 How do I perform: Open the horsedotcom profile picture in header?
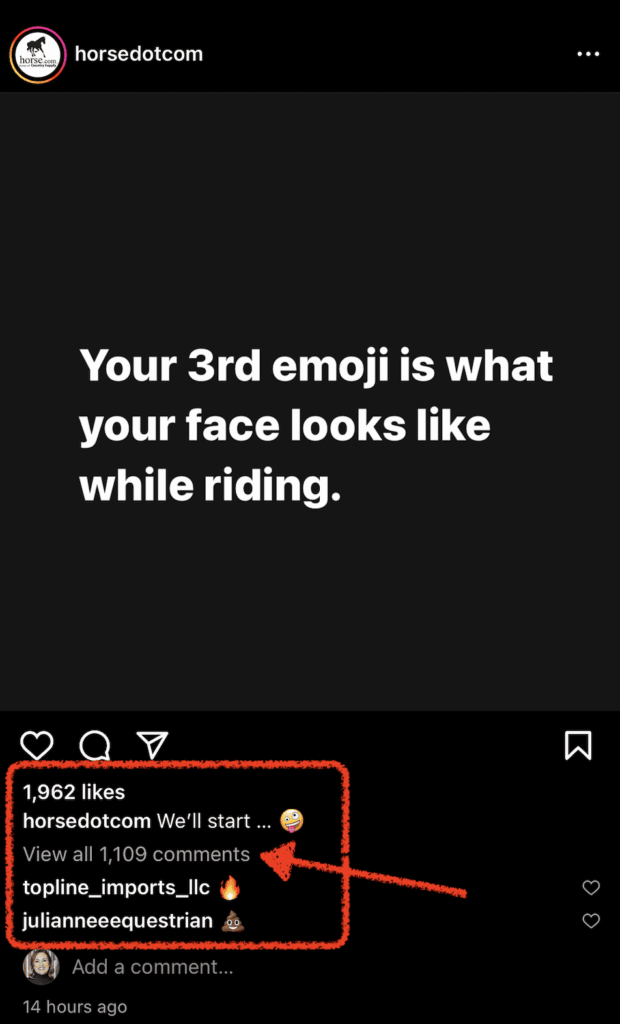coord(38,54)
